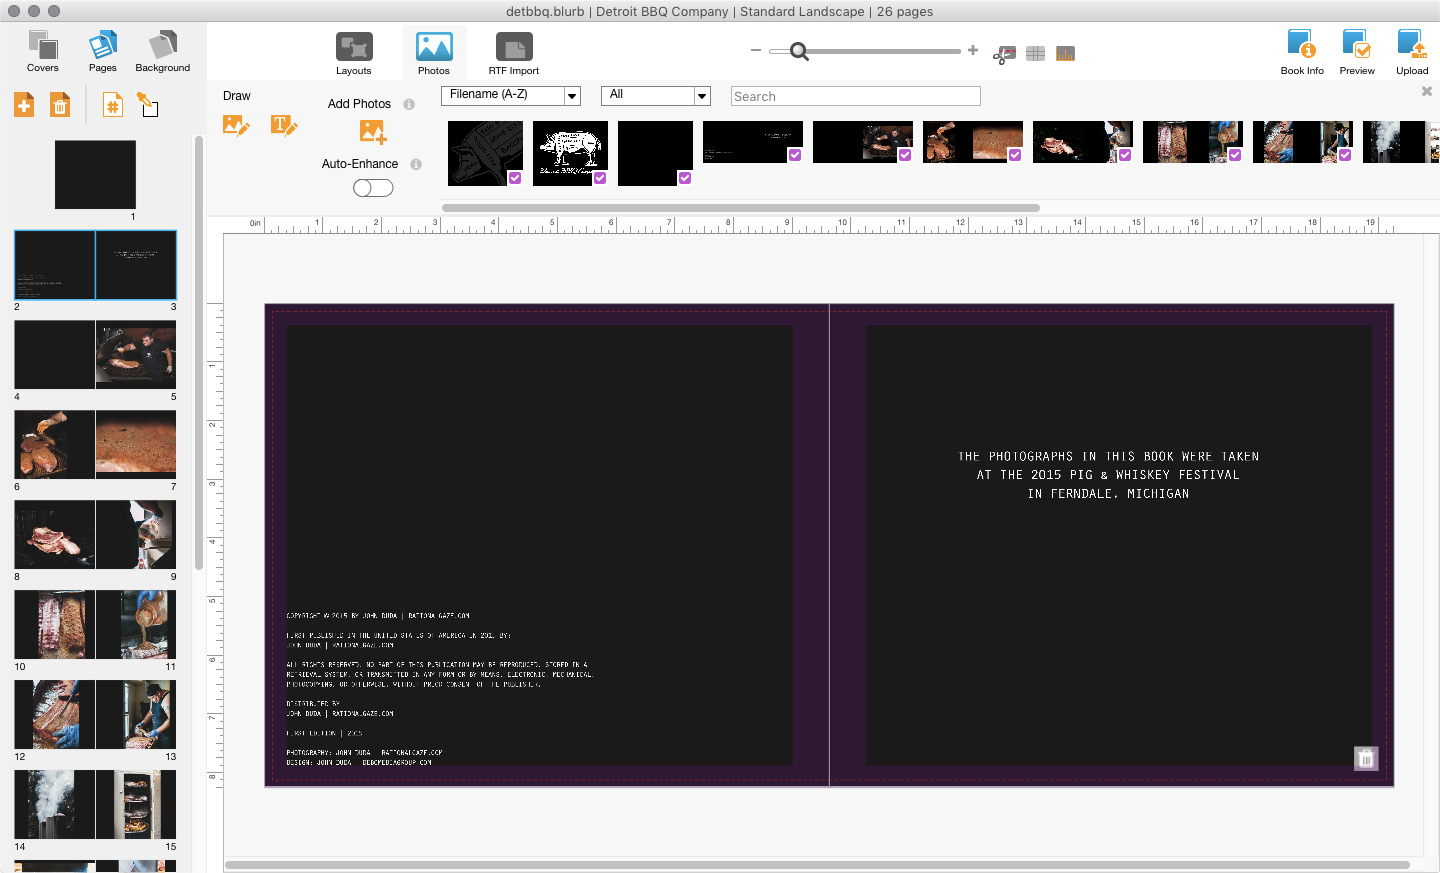Click the delete page trash icon
The image size is (1440, 873).
[x=60, y=105]
